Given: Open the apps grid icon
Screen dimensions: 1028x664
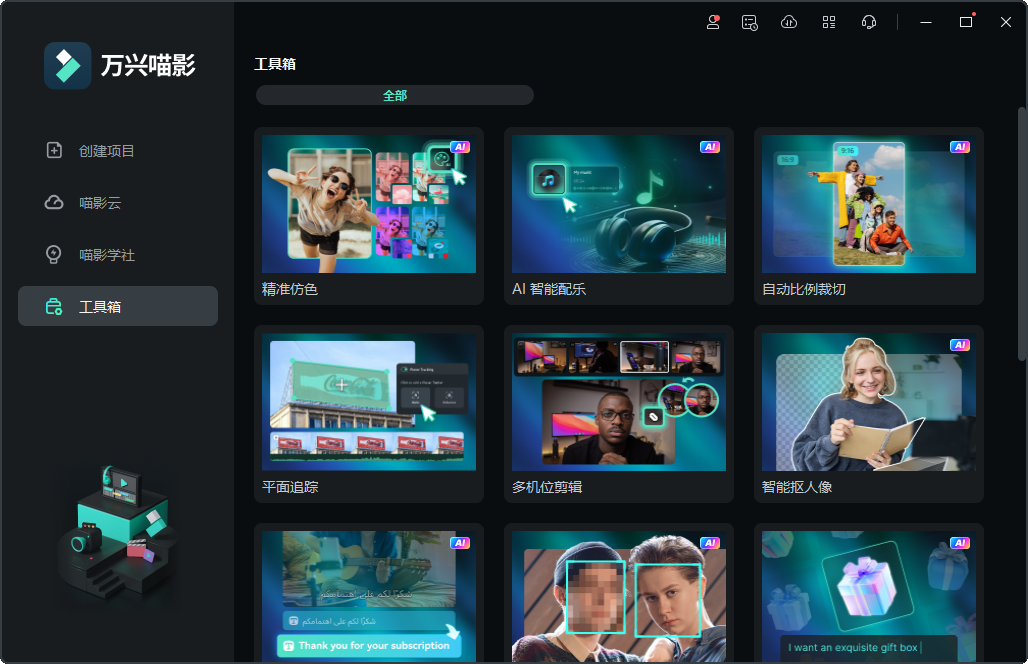Looking at the screenshot, I should click(x=829, y=22).
